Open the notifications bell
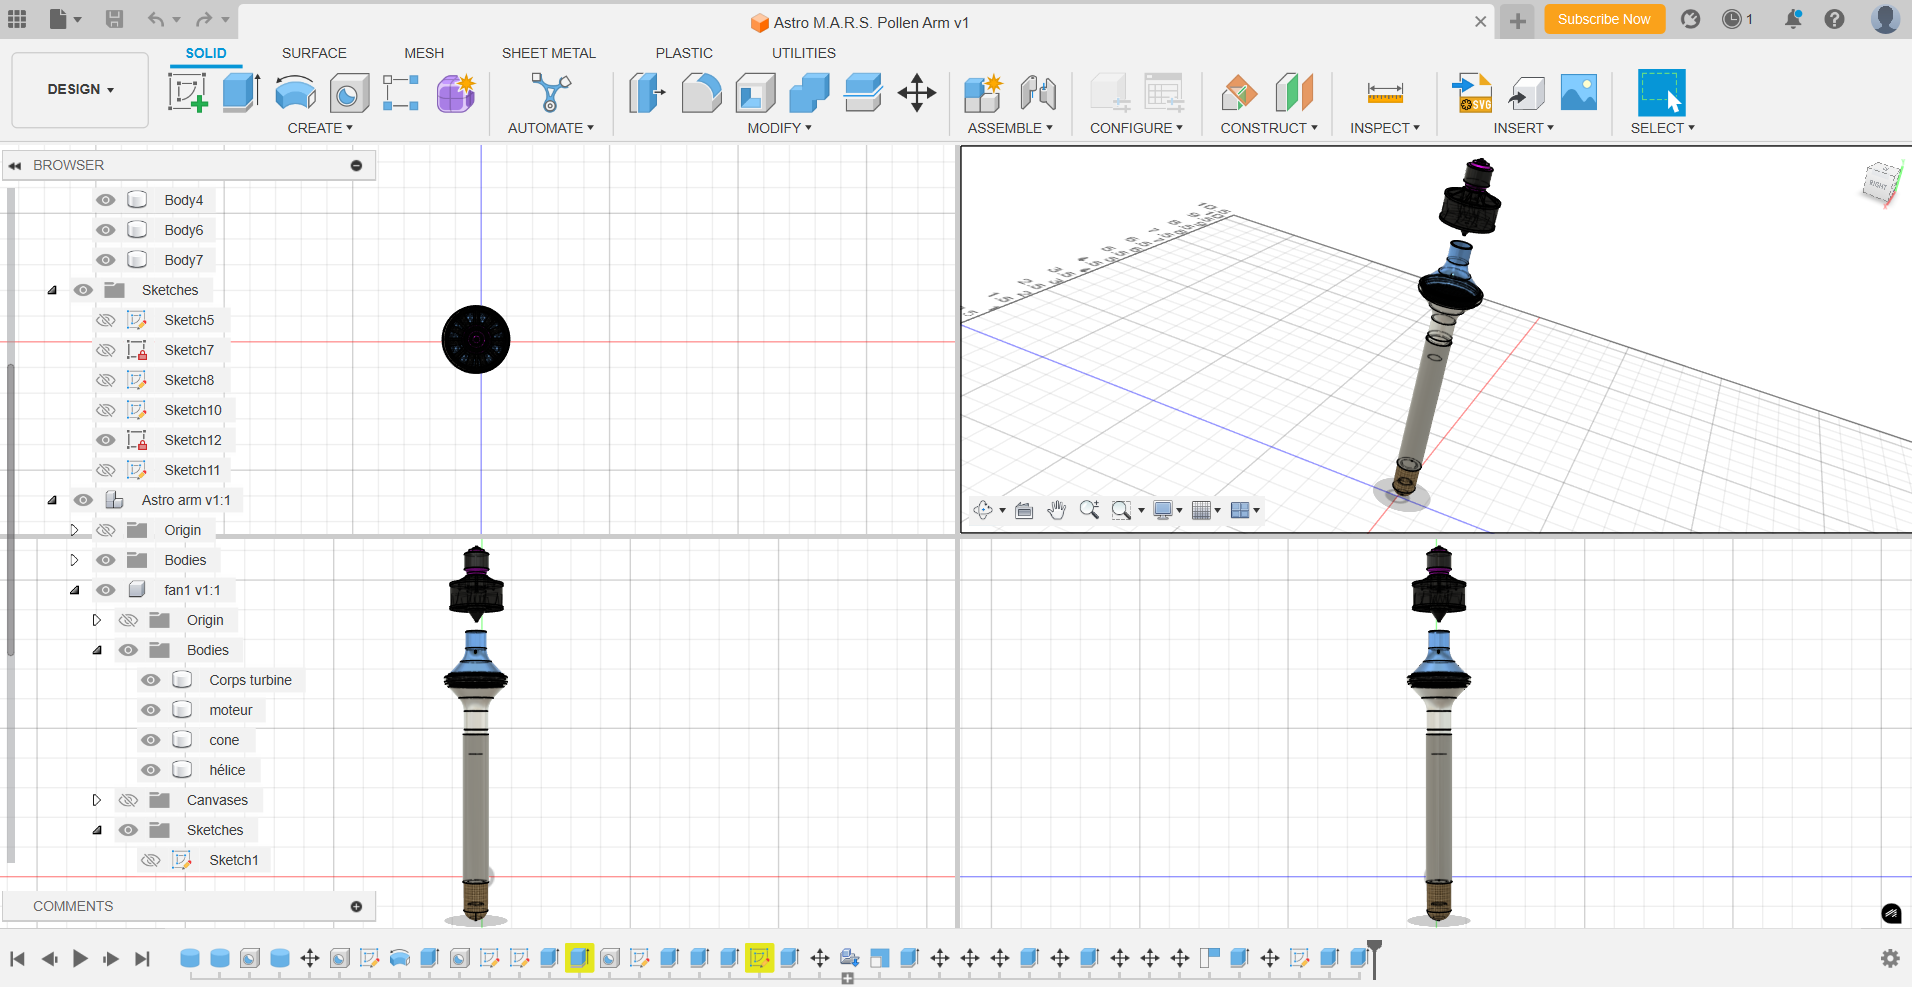This screenshot has width=1912, height=987. 1793,19
